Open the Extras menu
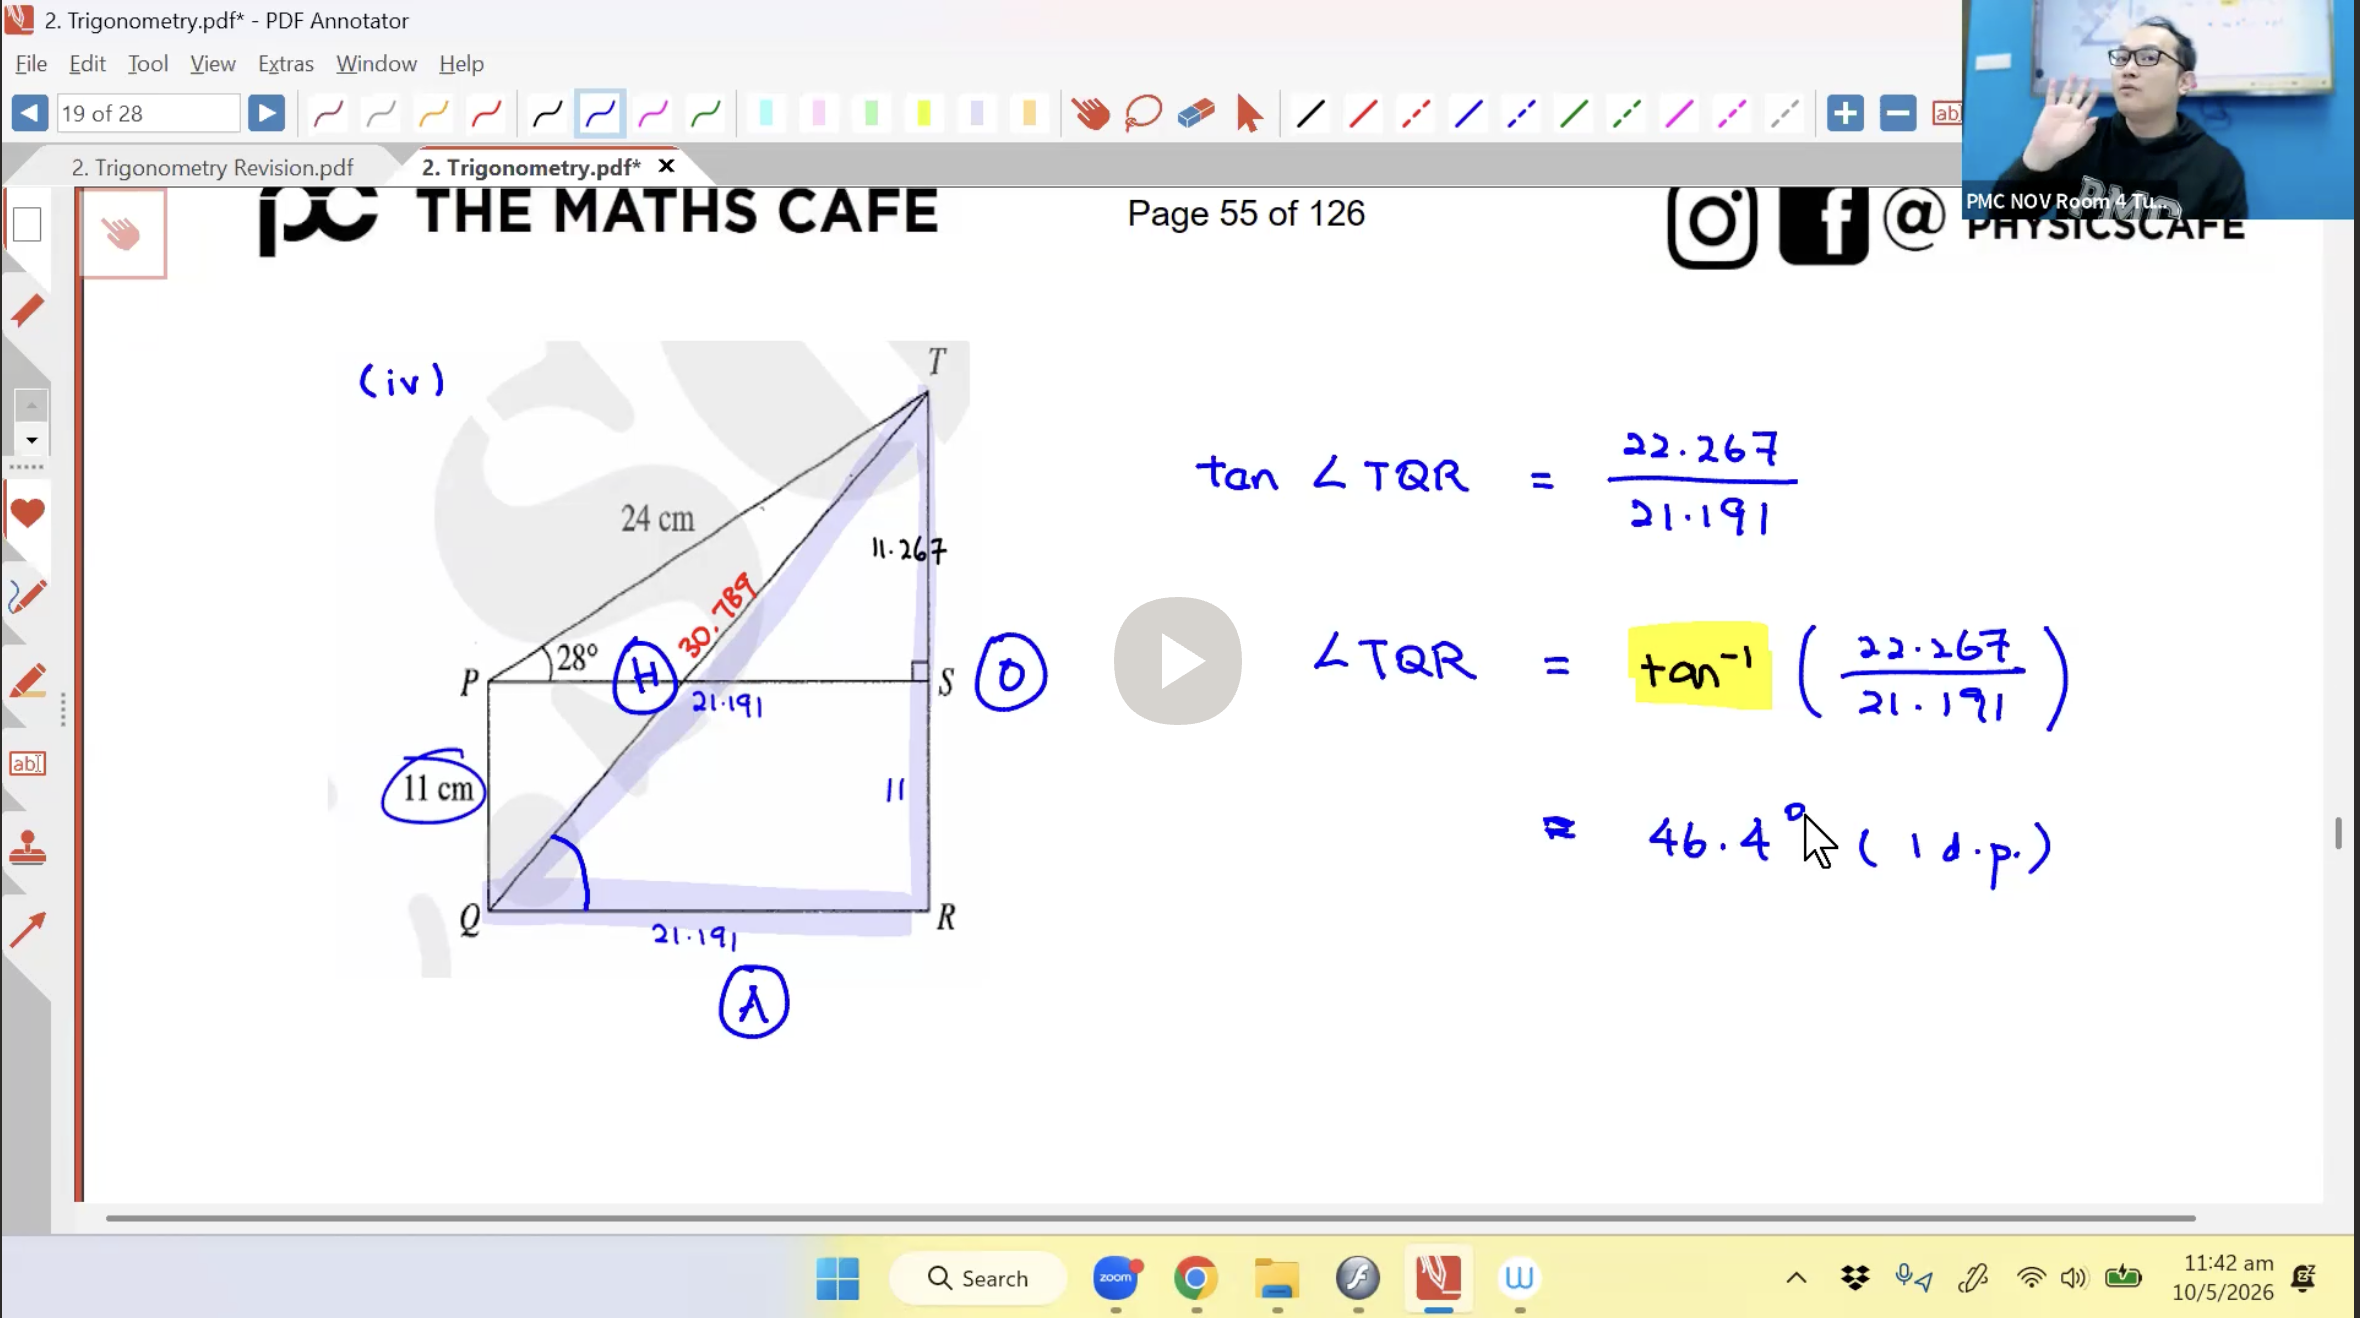The height and width of the screenshot is (1318, 2360). (286, 63)
